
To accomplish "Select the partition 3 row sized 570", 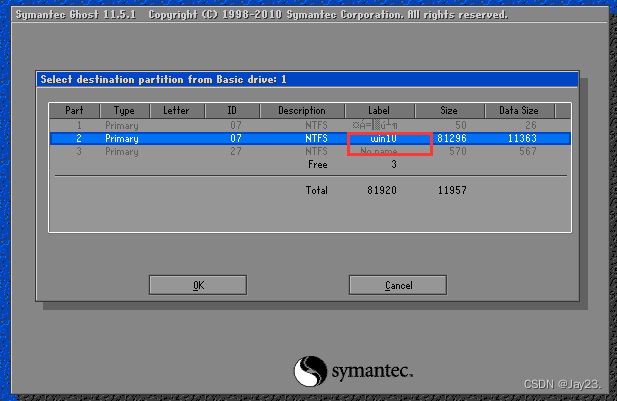I will (x=310, y=152).
